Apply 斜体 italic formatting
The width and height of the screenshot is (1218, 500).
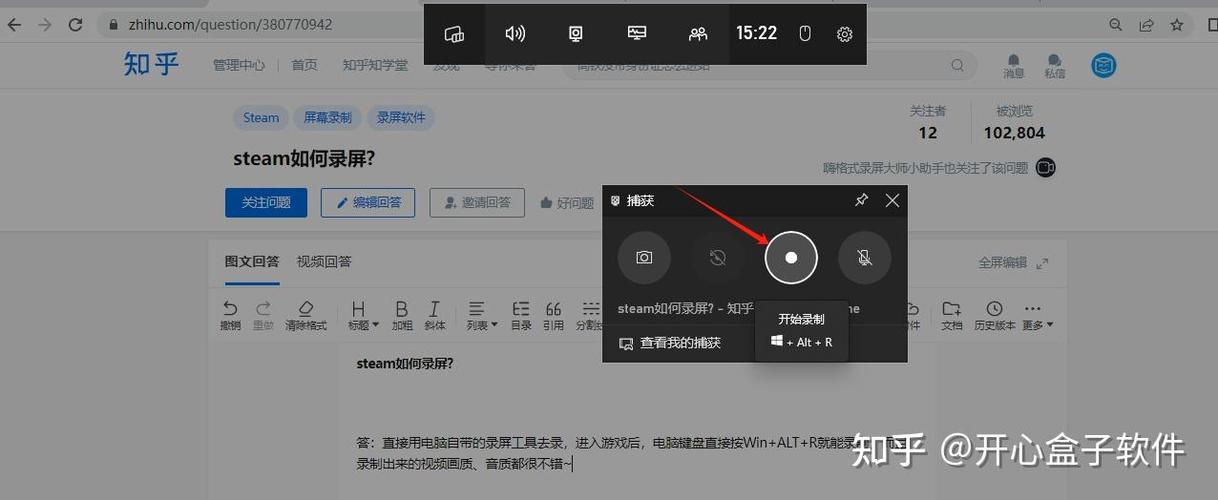(435, 315)
